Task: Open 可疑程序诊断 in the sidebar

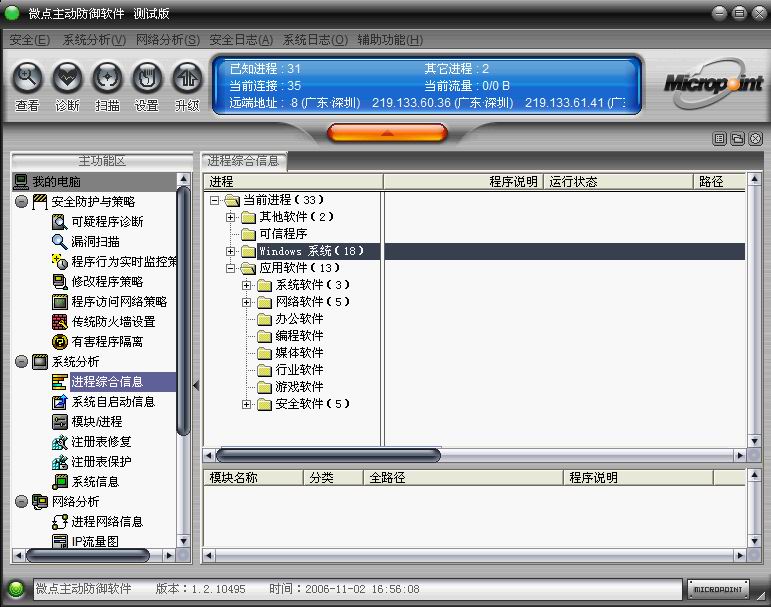Action: [97, 222]
